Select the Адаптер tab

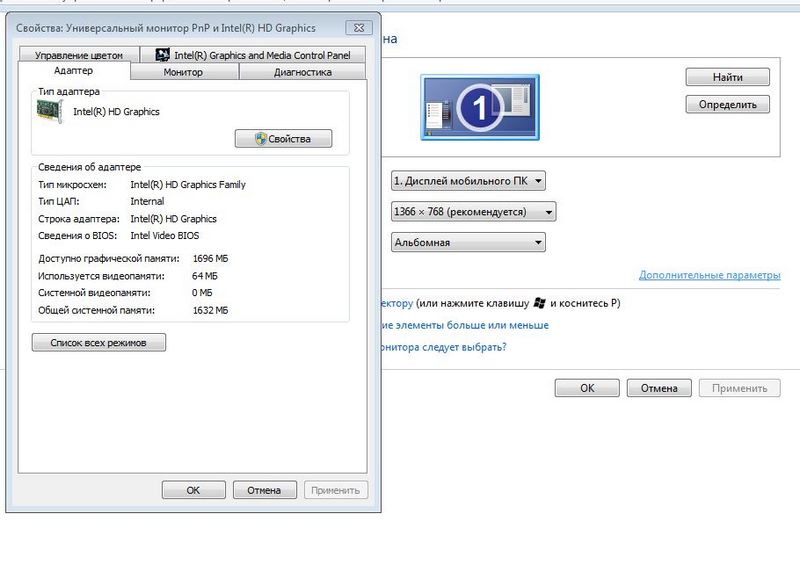[x=73, y=72]
